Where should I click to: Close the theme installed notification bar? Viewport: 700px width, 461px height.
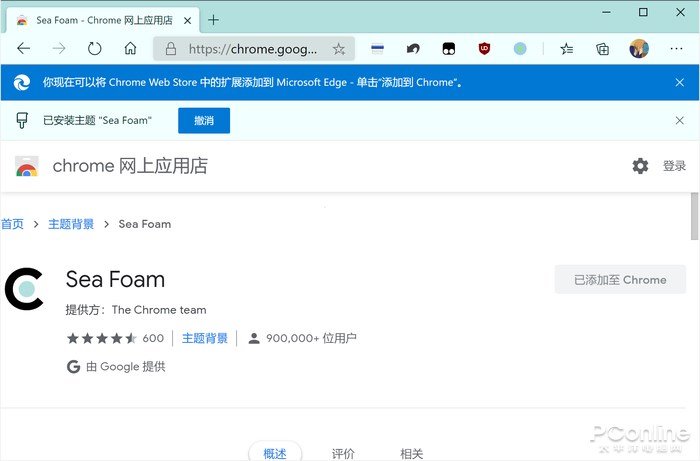coord(679,120)
